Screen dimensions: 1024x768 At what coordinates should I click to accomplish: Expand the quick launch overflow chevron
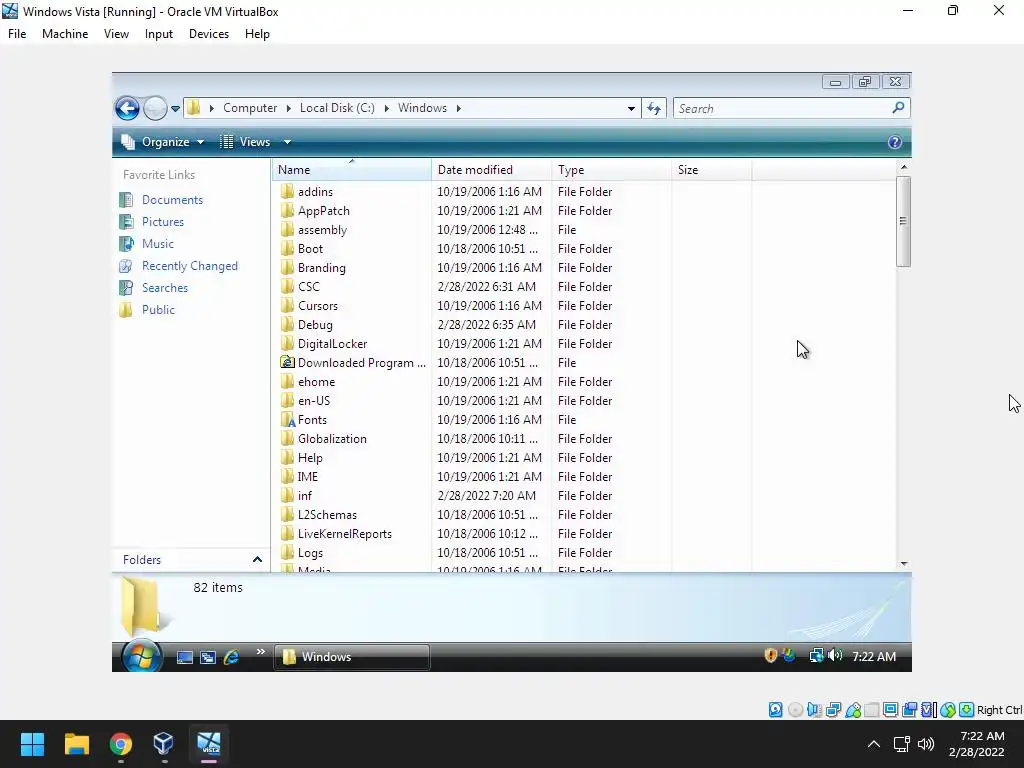261,651
